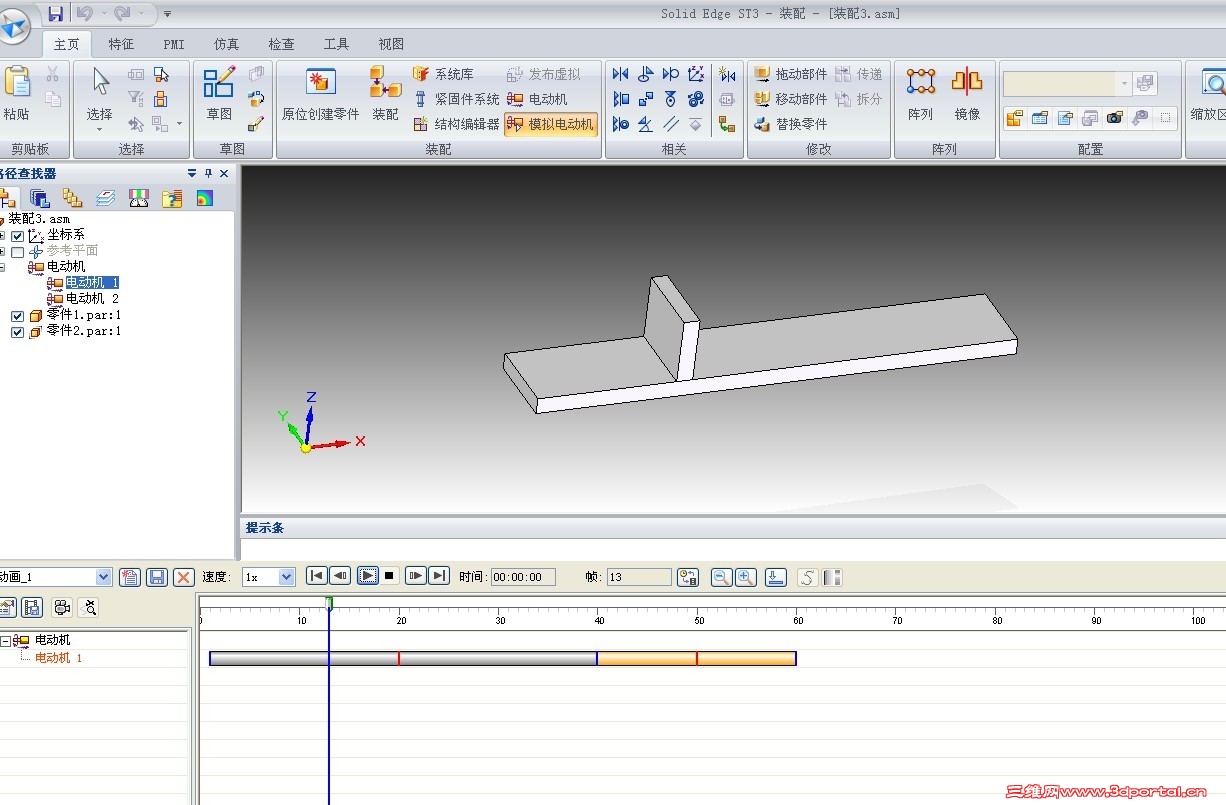The width and height of the screenshot is (1226, 805).
Task: Switch to the 视图 tab
Action: [x=391, y=44]
